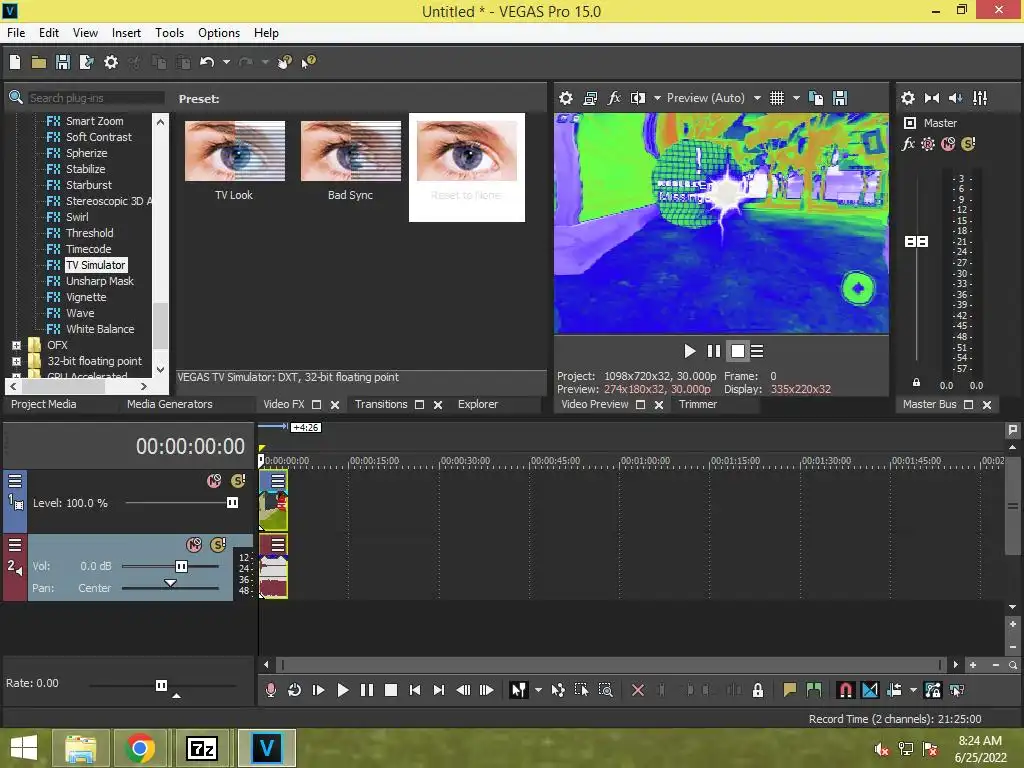Open the mixing console icon

click(x=980, y=98)
